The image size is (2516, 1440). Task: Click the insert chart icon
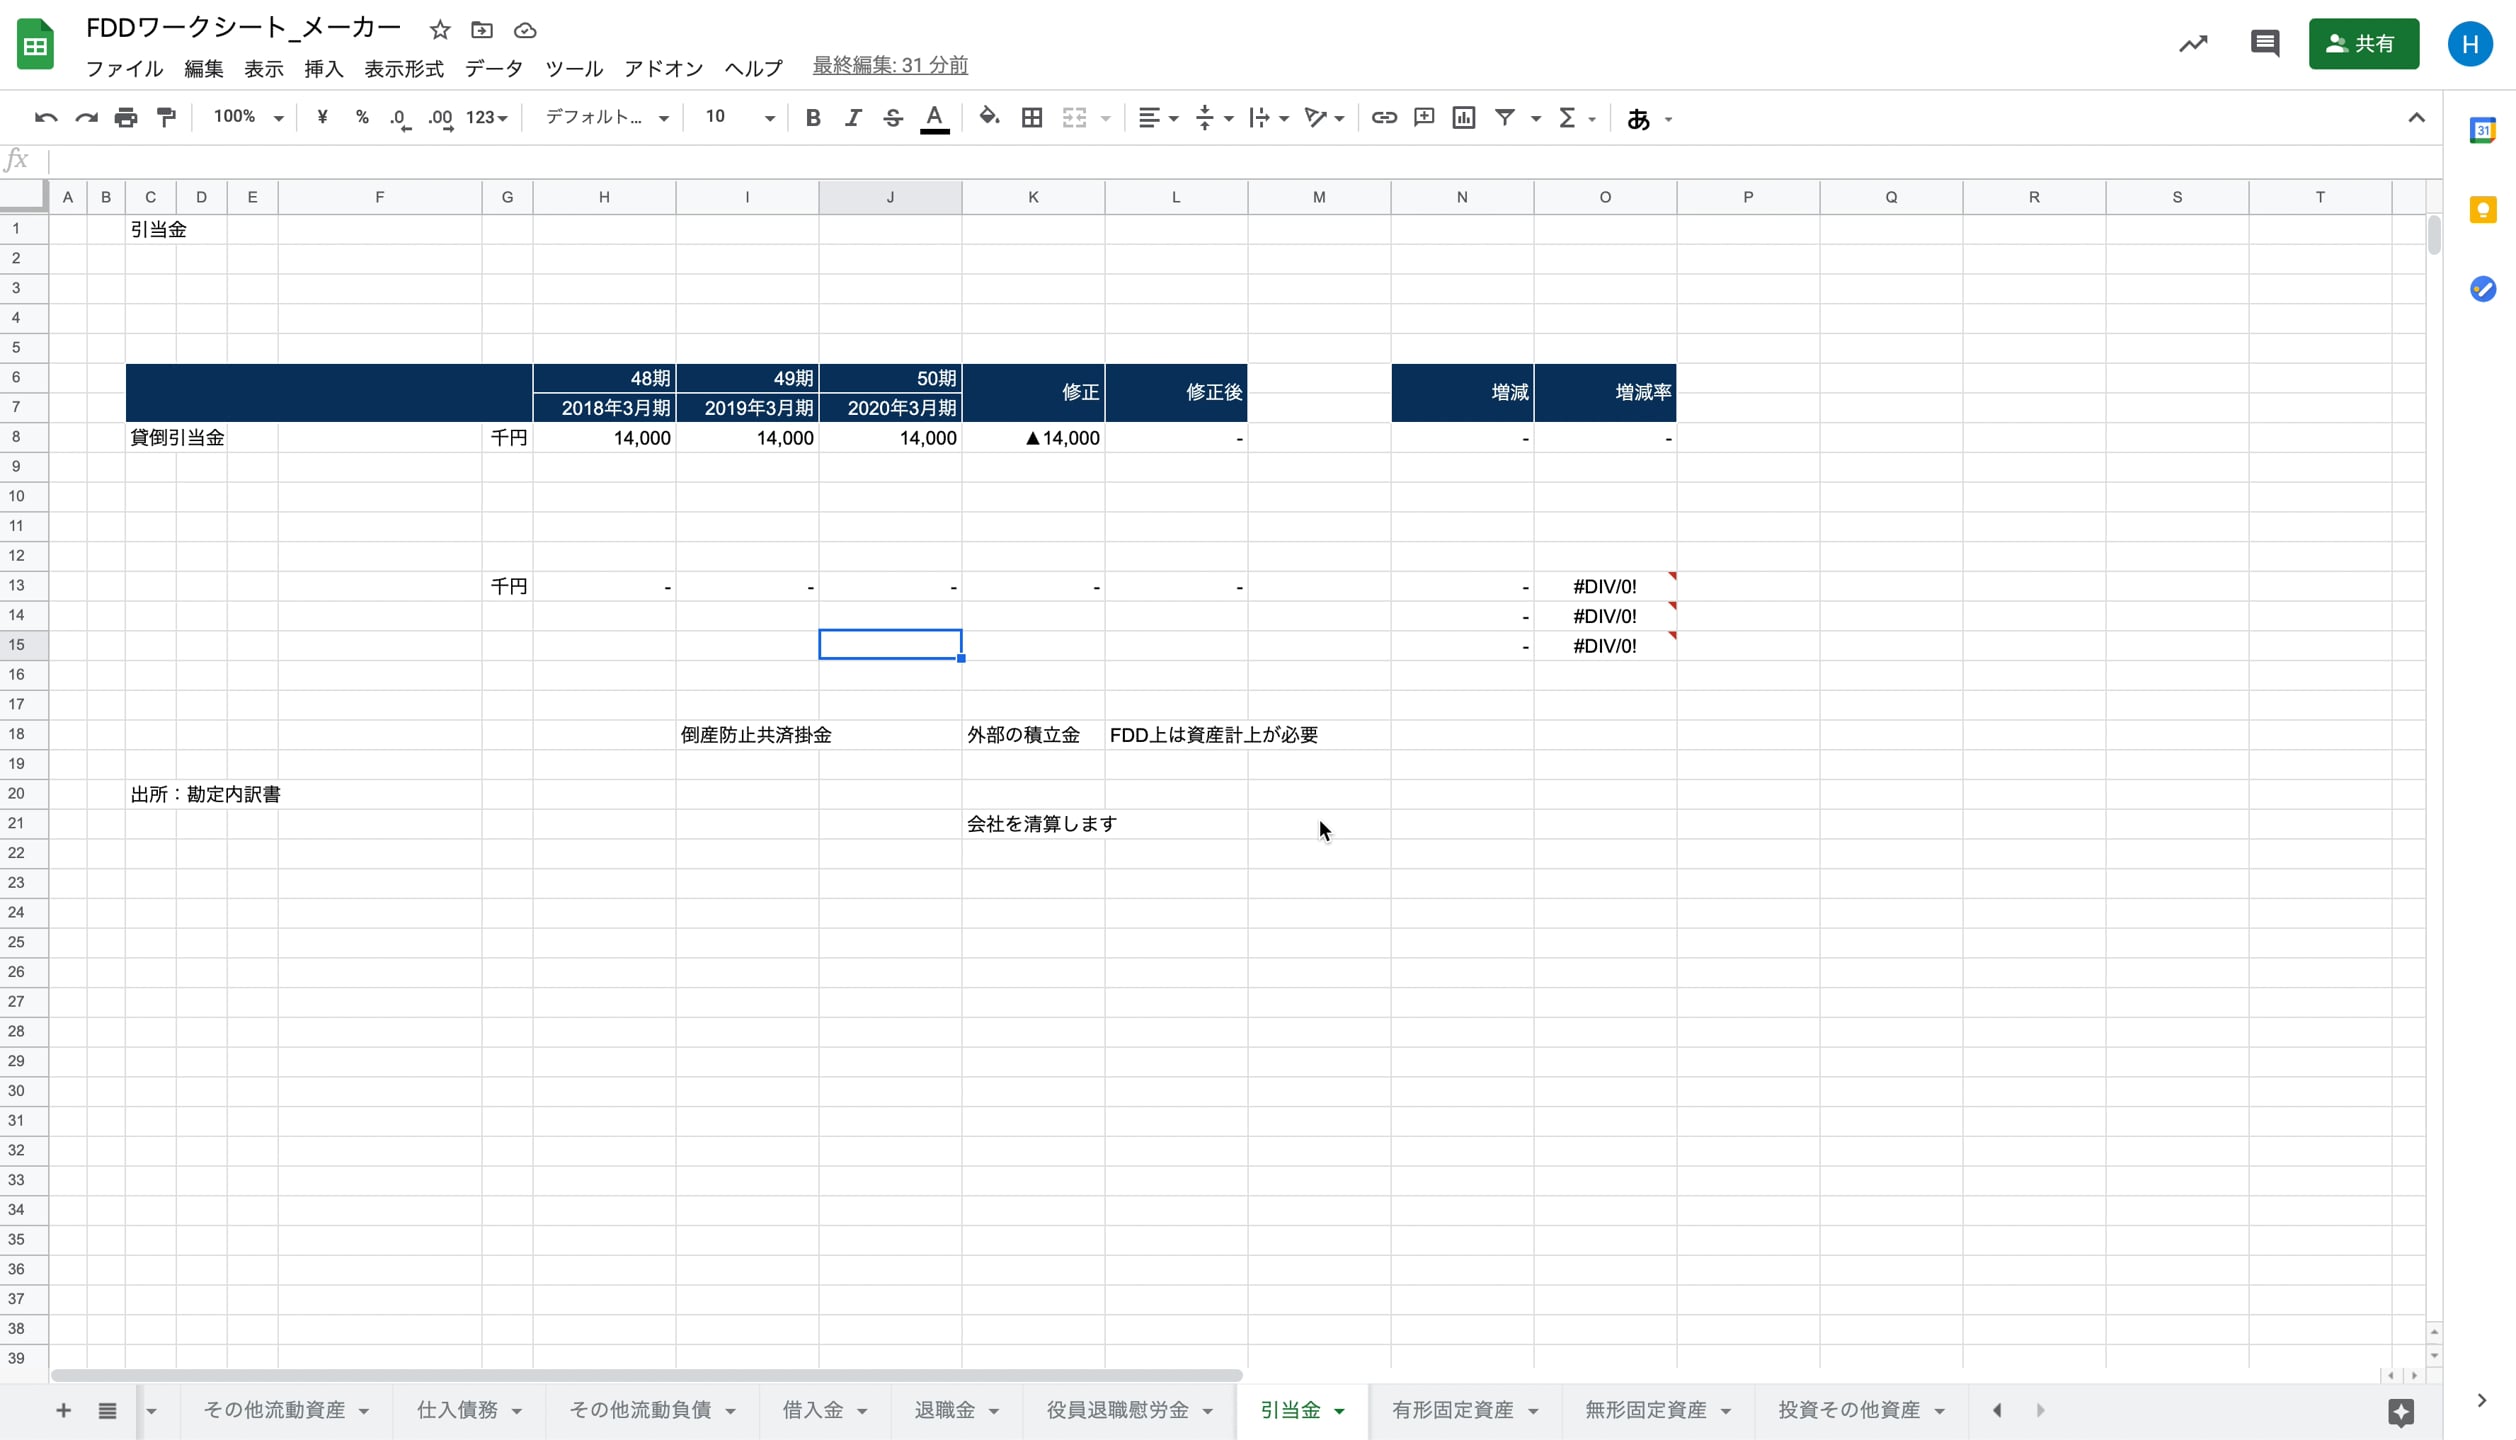coord(1464,118)
